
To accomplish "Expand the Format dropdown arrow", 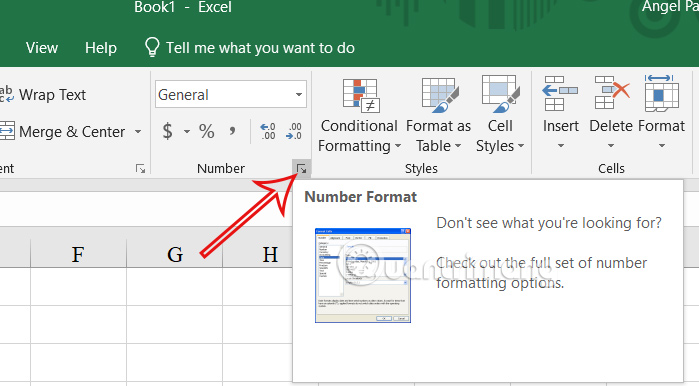I will 662,146.
